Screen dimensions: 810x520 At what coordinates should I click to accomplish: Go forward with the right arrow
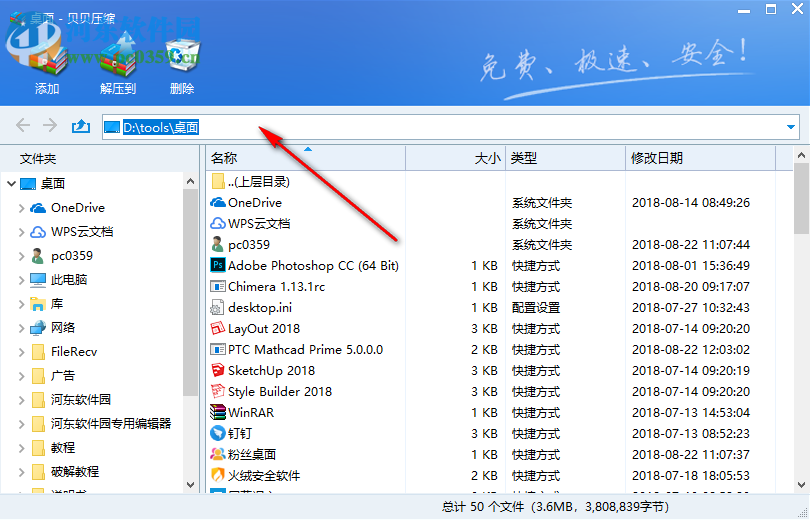[50, 125]
